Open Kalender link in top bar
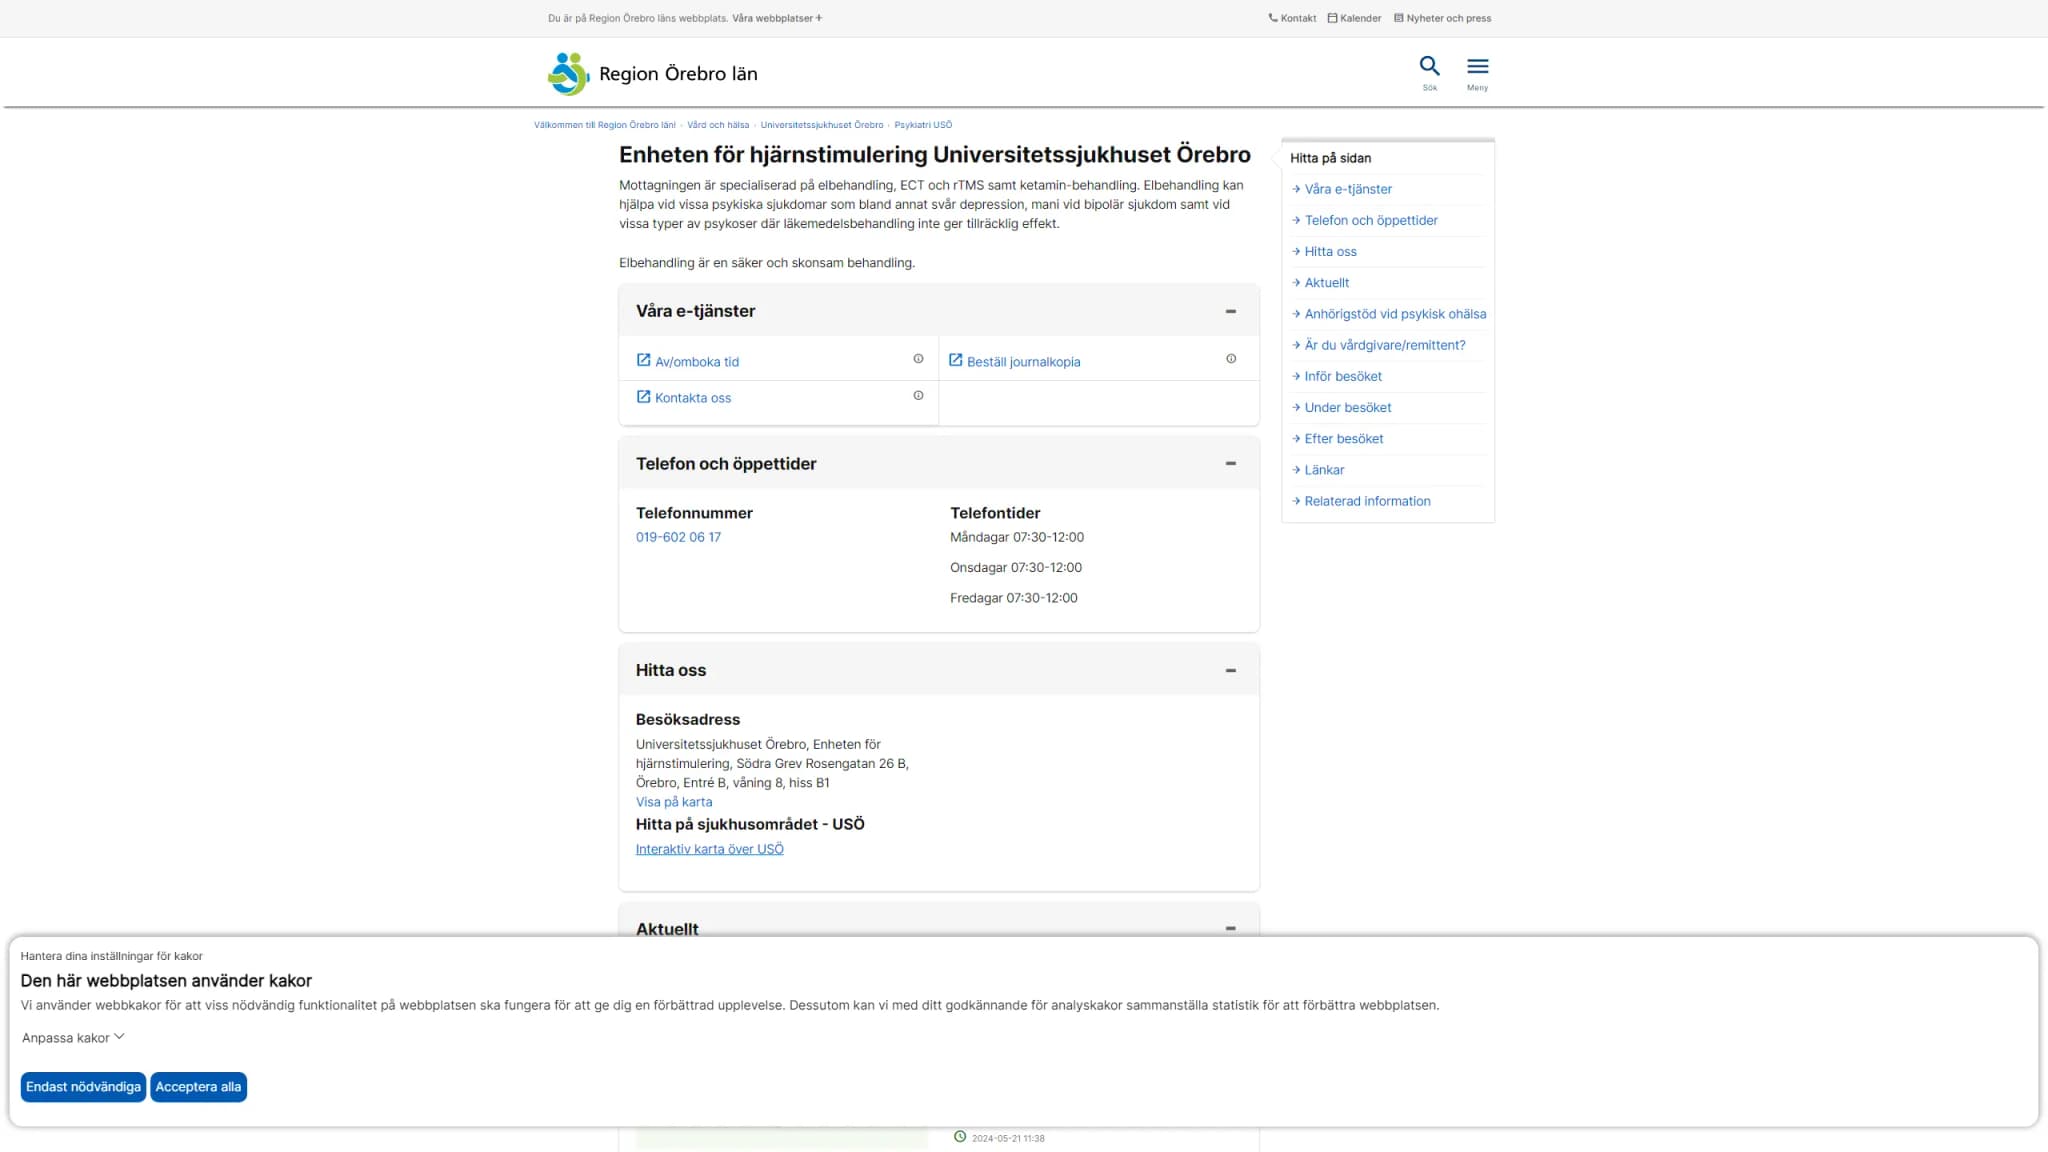The width and height of the screenshot is (2048, 1152). click(1360, 18)
